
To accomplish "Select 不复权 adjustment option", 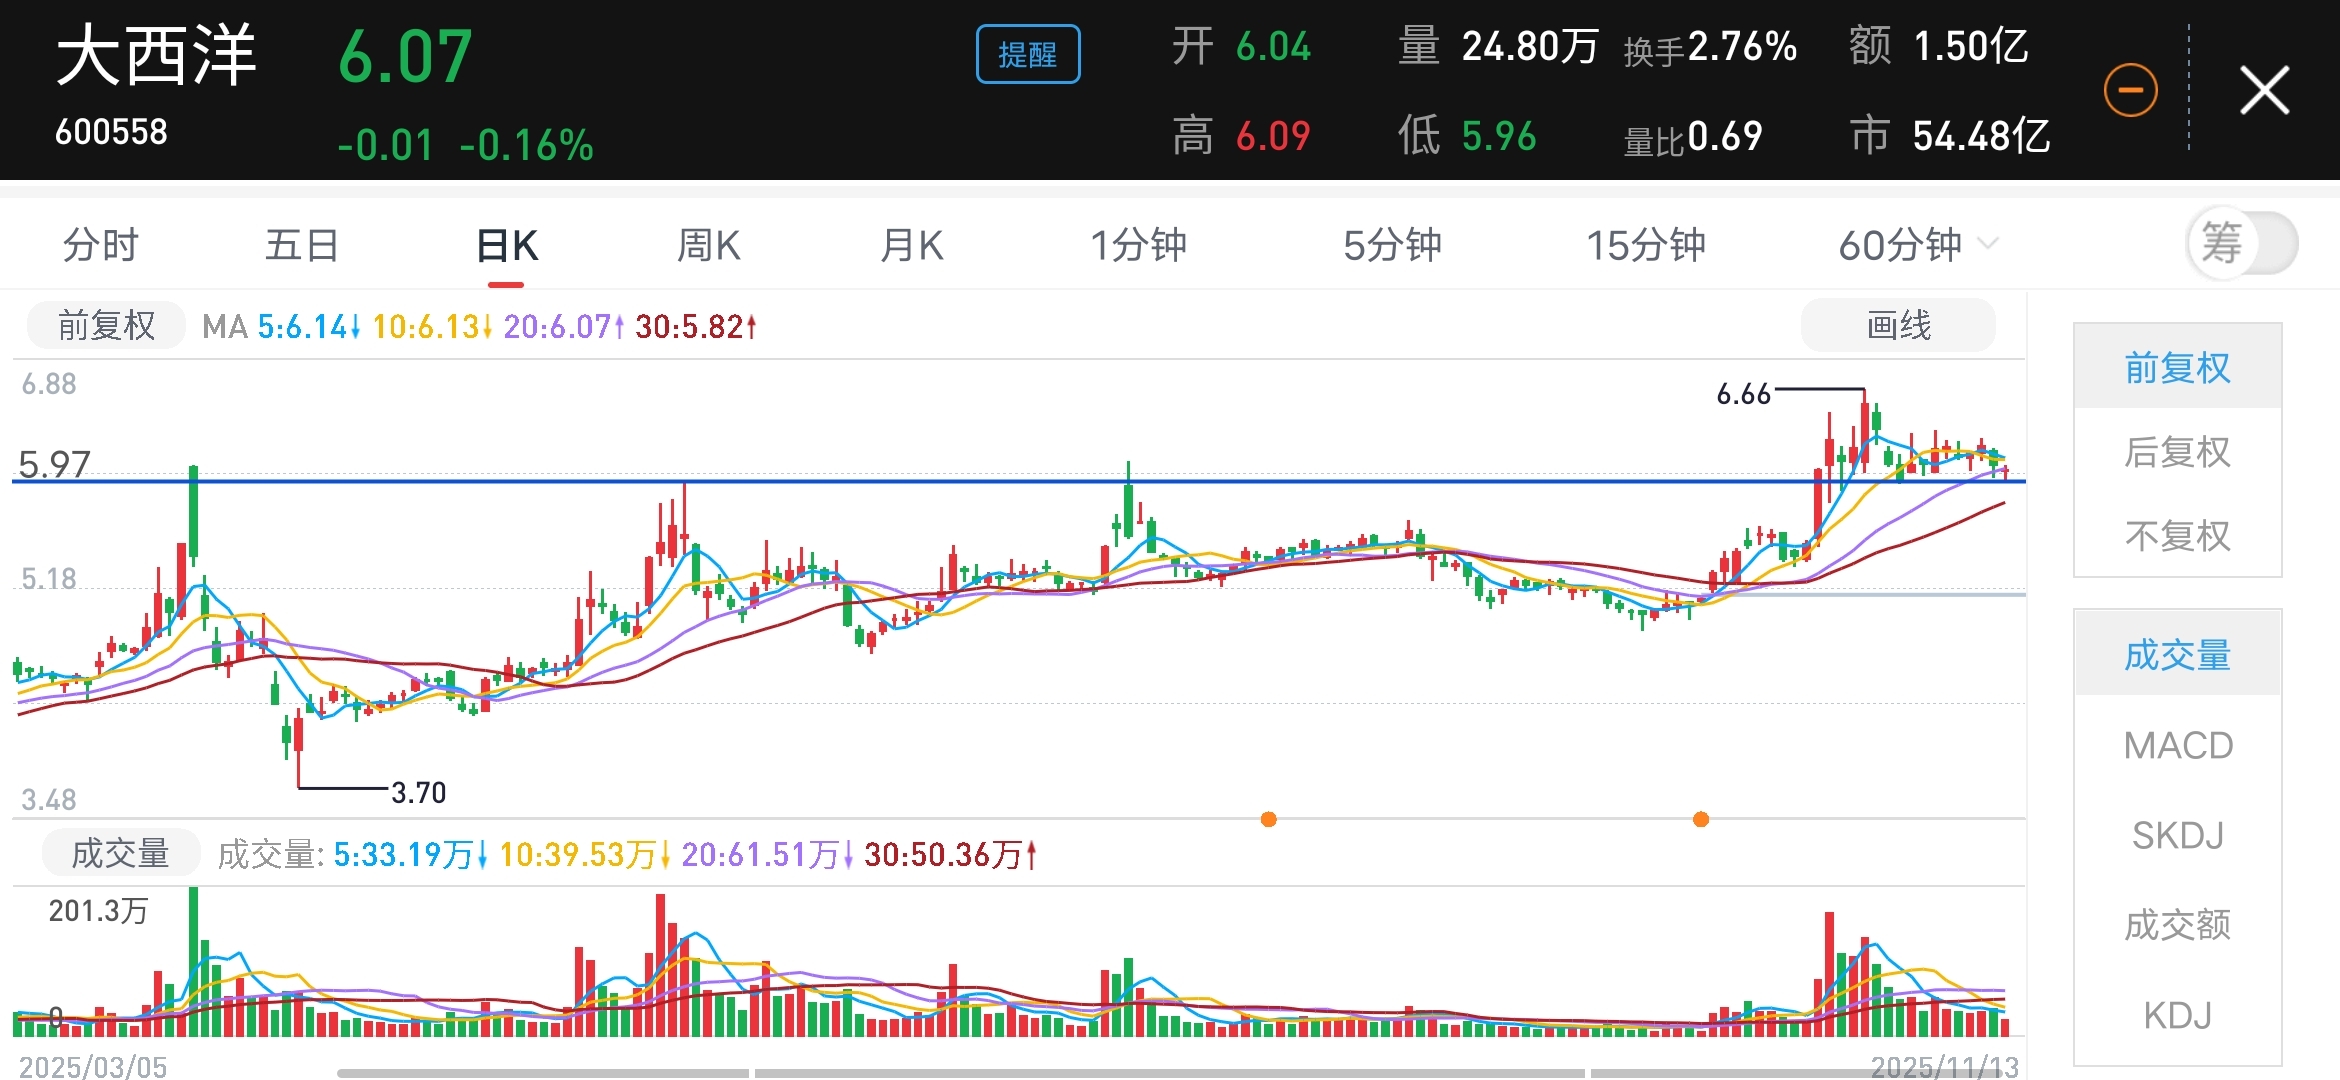I will point(2177,536).
